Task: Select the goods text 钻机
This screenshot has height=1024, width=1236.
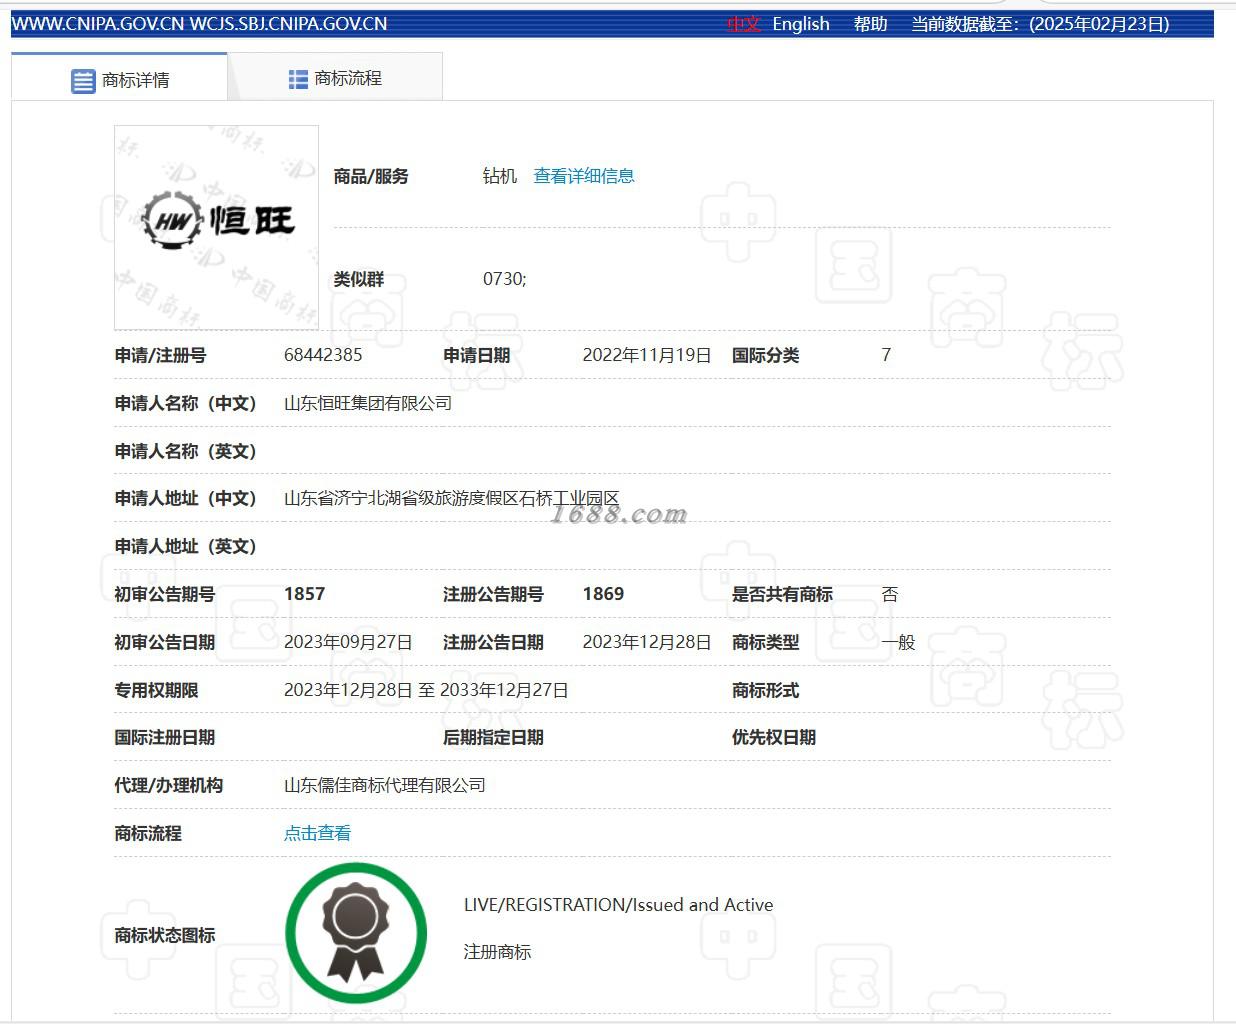Action: tap(500, 176)
